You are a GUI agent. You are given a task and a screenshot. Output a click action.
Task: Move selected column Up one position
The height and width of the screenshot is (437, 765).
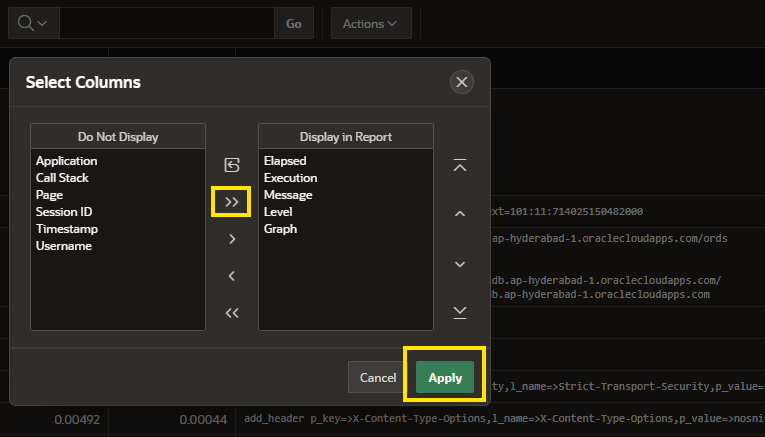pyautogui.click(x=460, y=214)
